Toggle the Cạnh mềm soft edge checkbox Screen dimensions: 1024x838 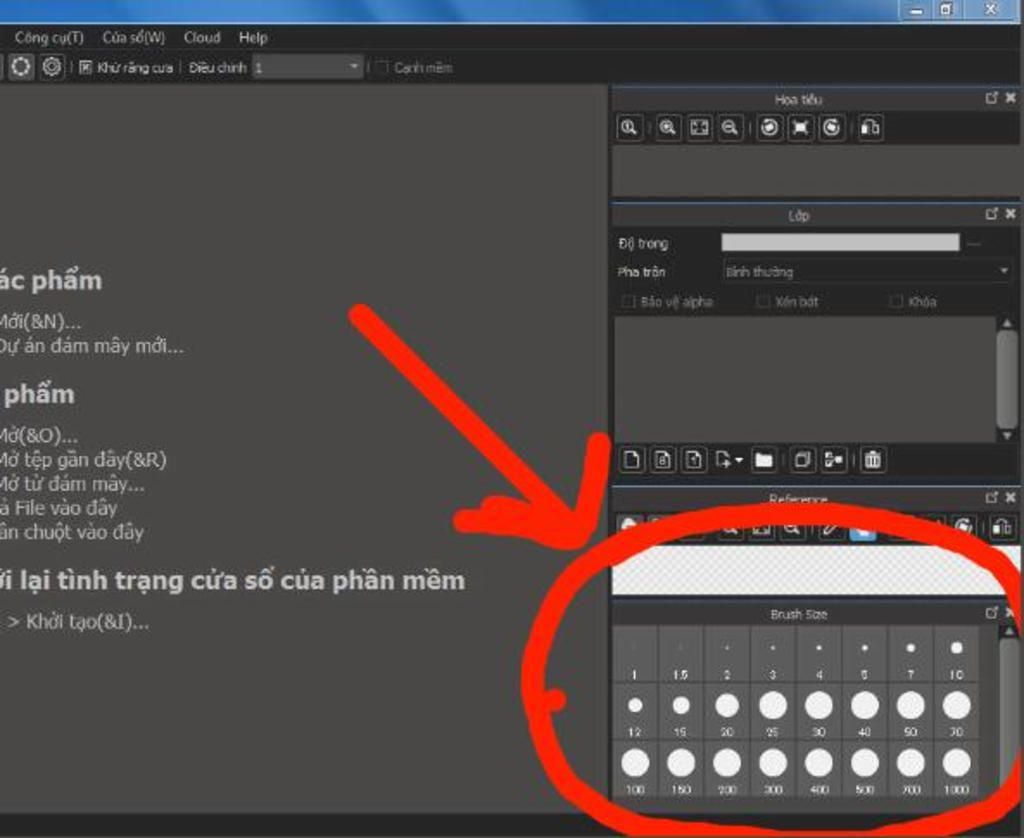pos(383,67)
